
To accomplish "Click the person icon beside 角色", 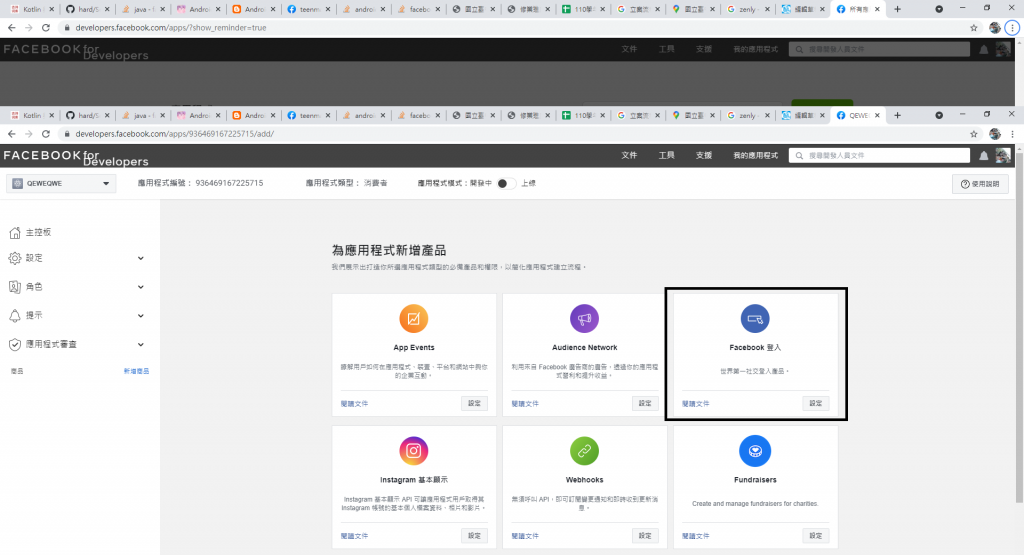I will (15, 287).
